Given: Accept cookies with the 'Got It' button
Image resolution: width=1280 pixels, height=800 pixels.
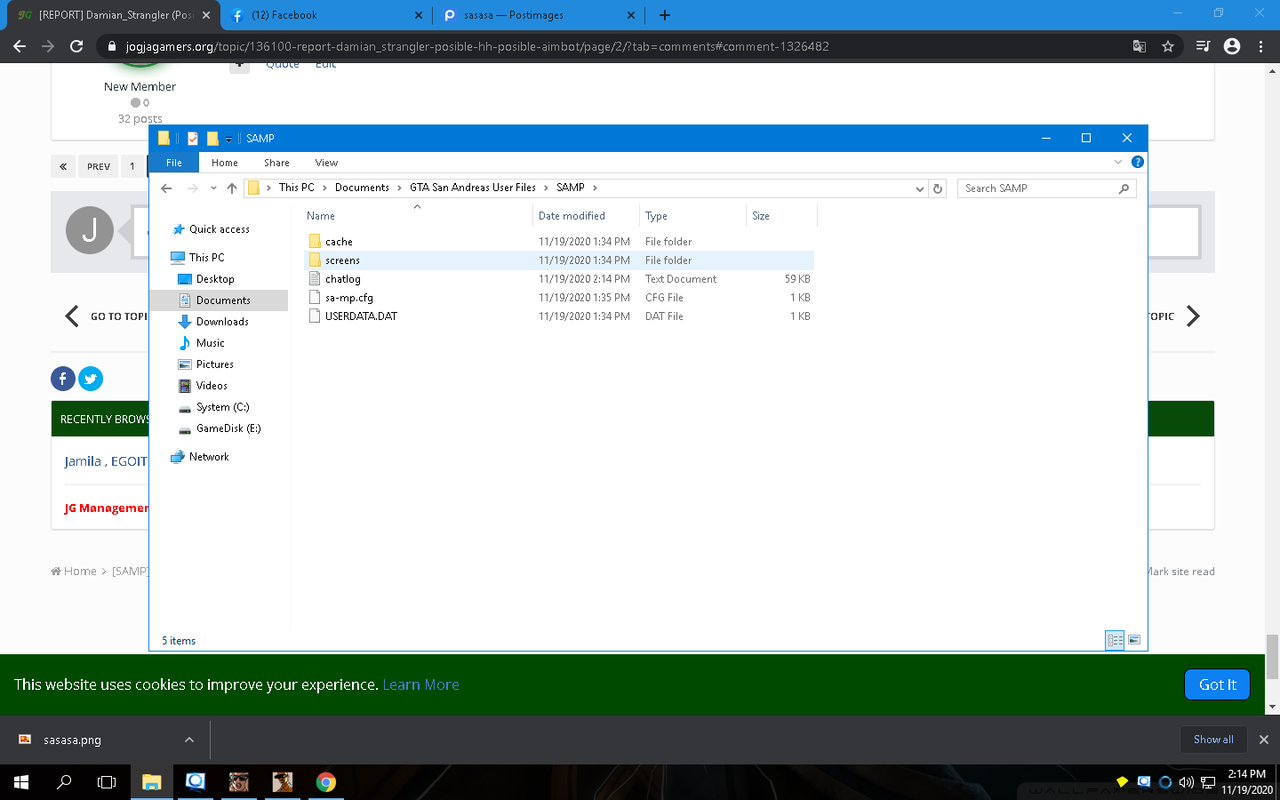Looking at the screenshot, I should click(1217, 685).
